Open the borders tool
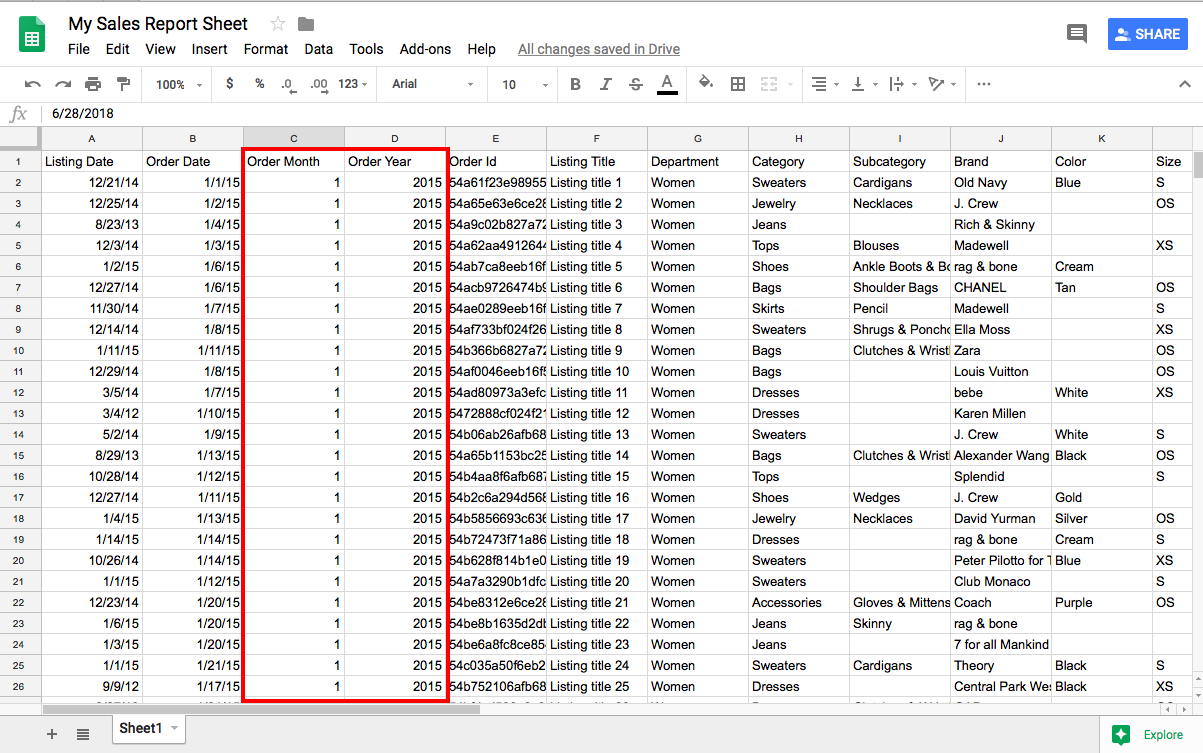 pyautogui.click(x=738, y=84)
